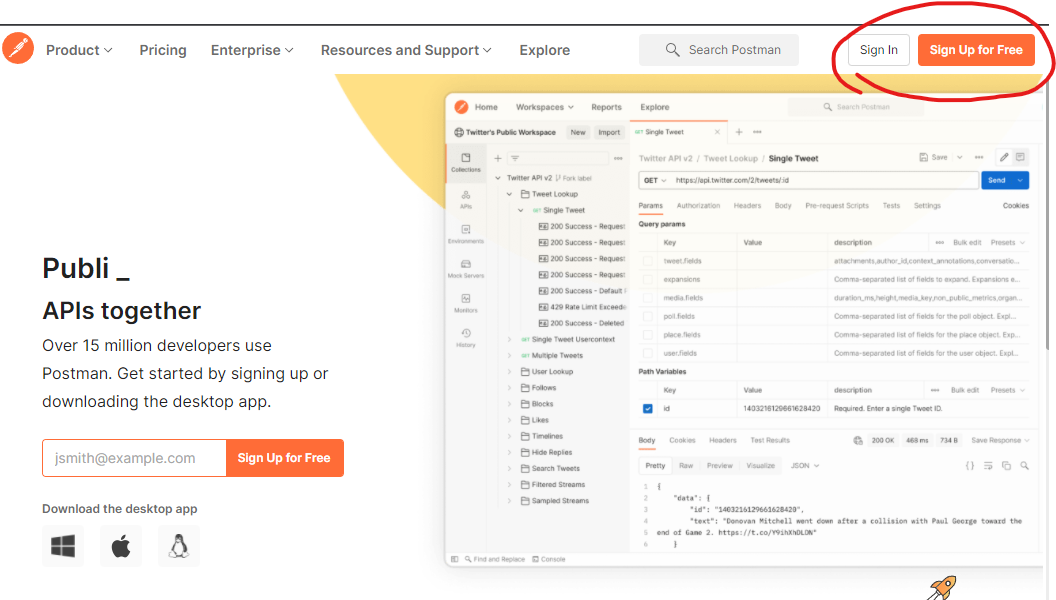Open the Enterprise dropdown menu
1056x600 pixels.
coord(252,50)
